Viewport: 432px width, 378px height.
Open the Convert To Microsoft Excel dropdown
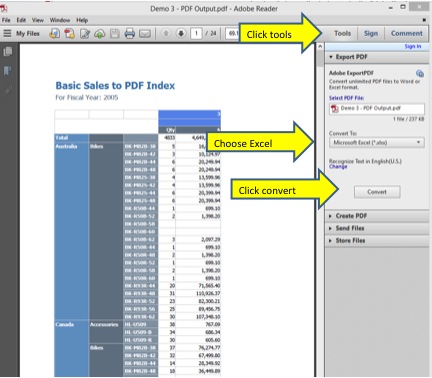(377, 143)
